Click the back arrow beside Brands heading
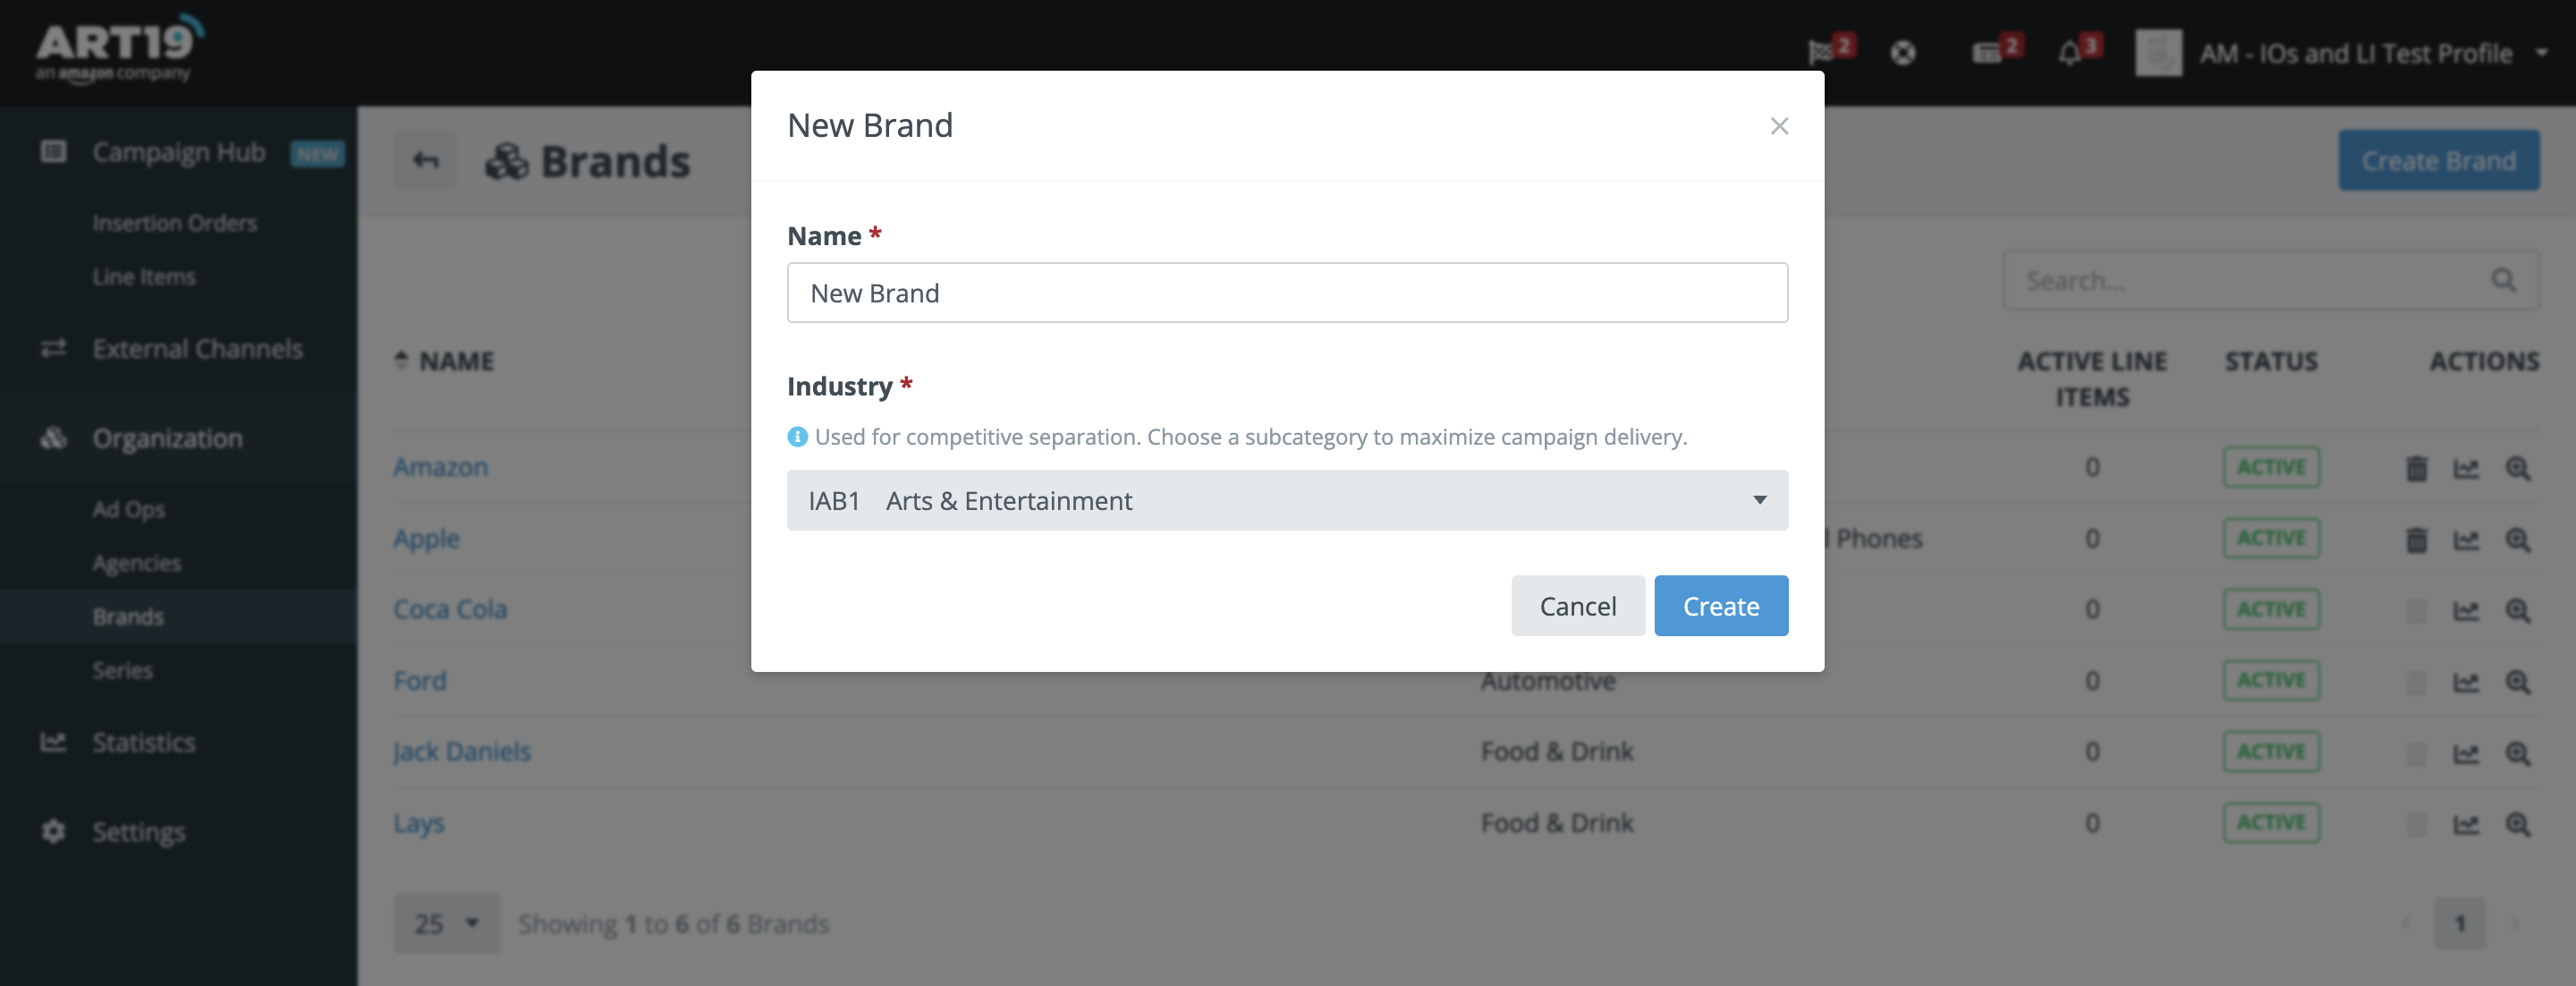This screenshot has height=986, width=2576. 426,161
